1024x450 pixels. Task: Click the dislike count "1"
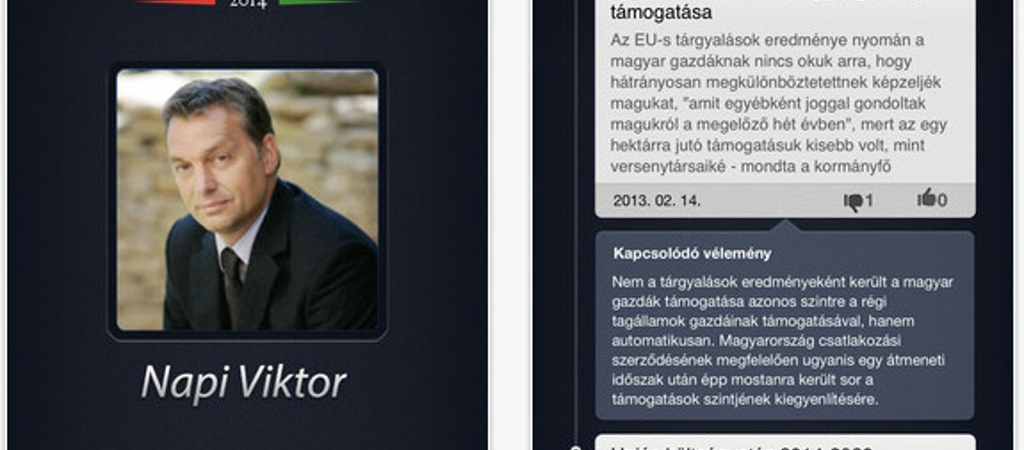click(x=869, y=201)
